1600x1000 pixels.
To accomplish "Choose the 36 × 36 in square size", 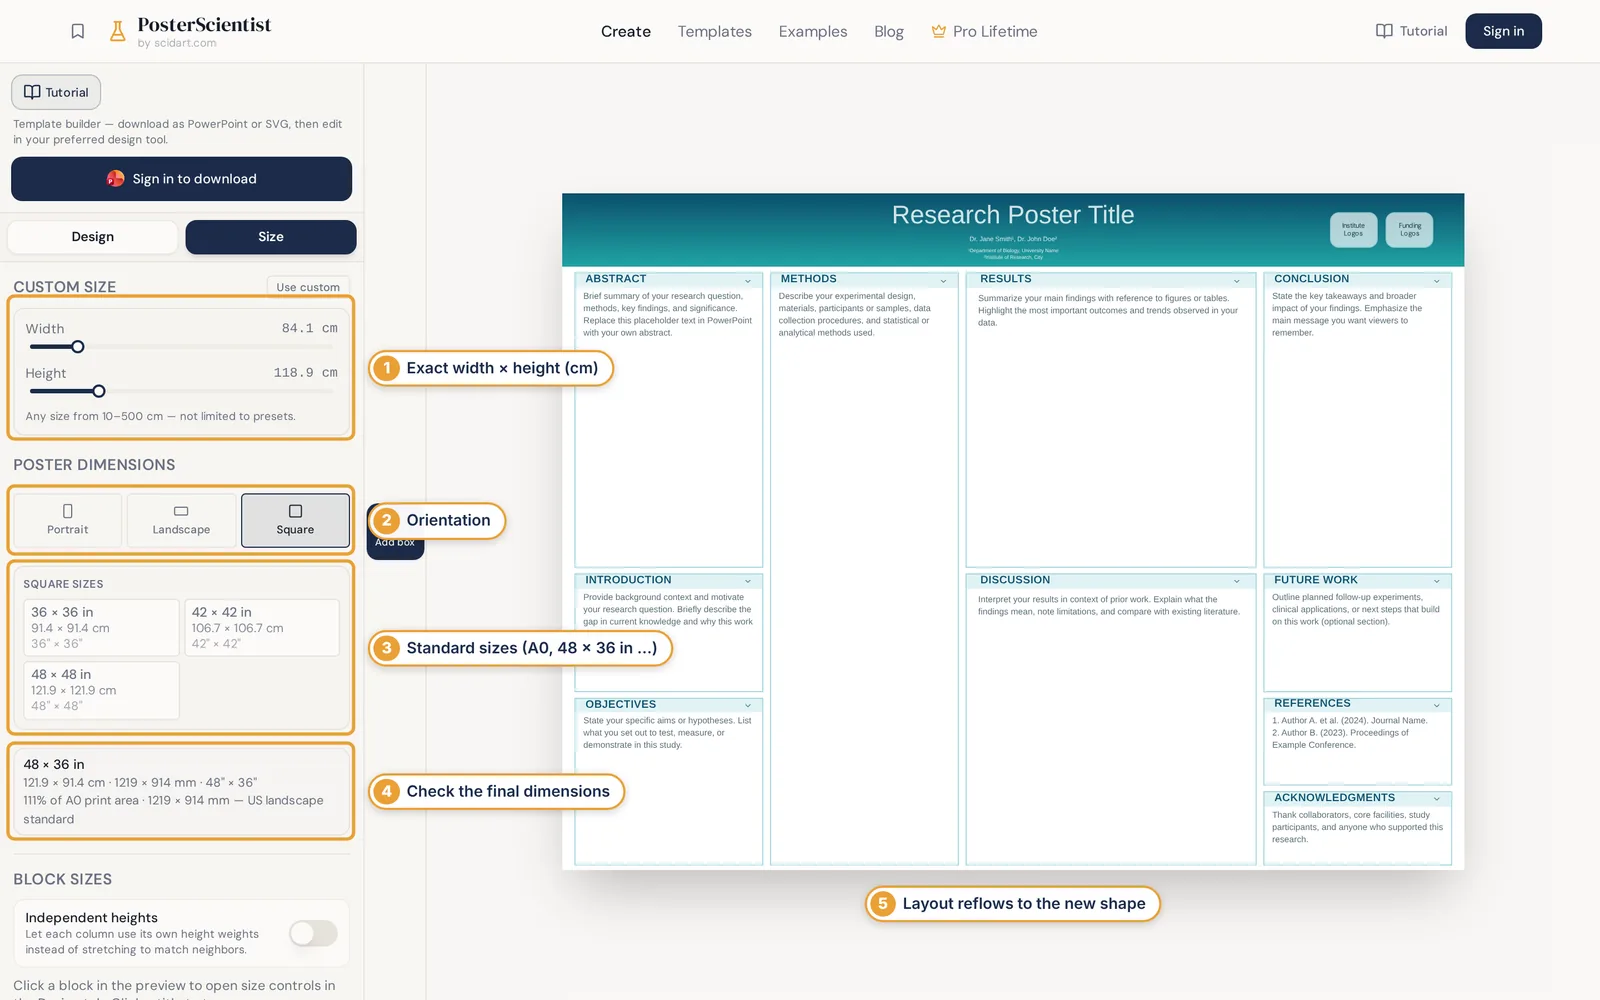I will coord(101,627).
